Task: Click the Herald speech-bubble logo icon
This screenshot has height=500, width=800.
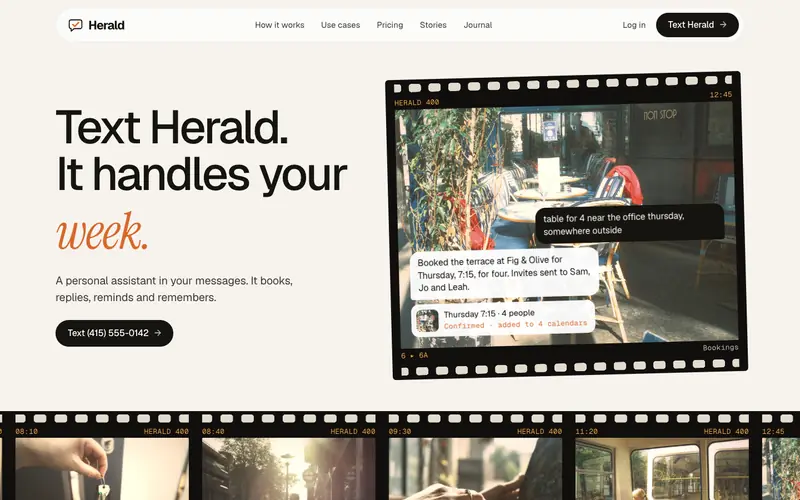Action: tap(76, 25)
